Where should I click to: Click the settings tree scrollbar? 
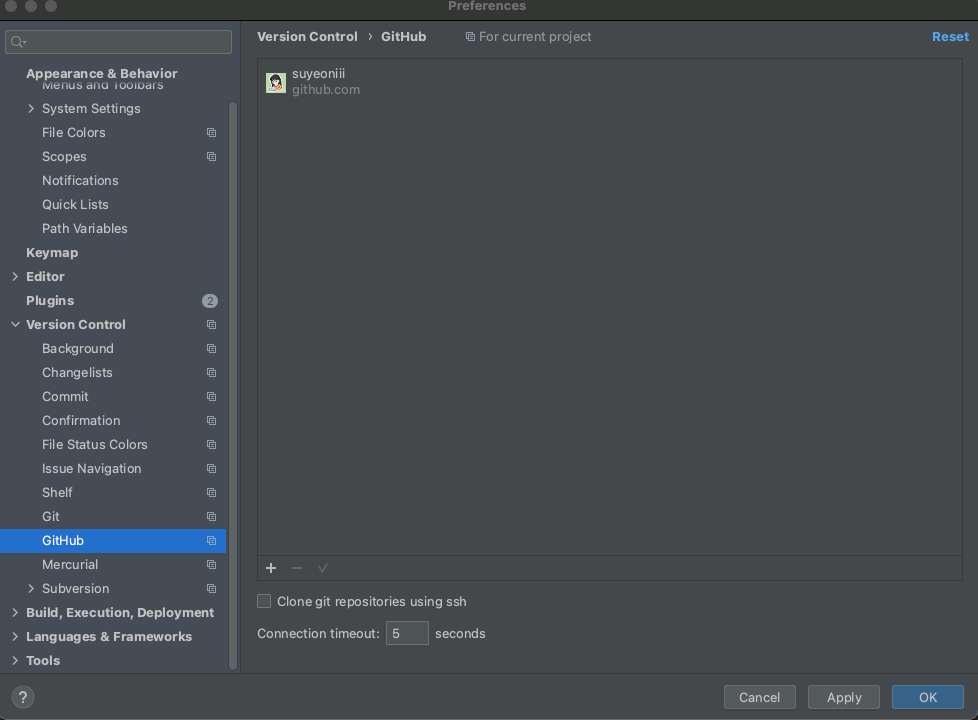point(233,386)
